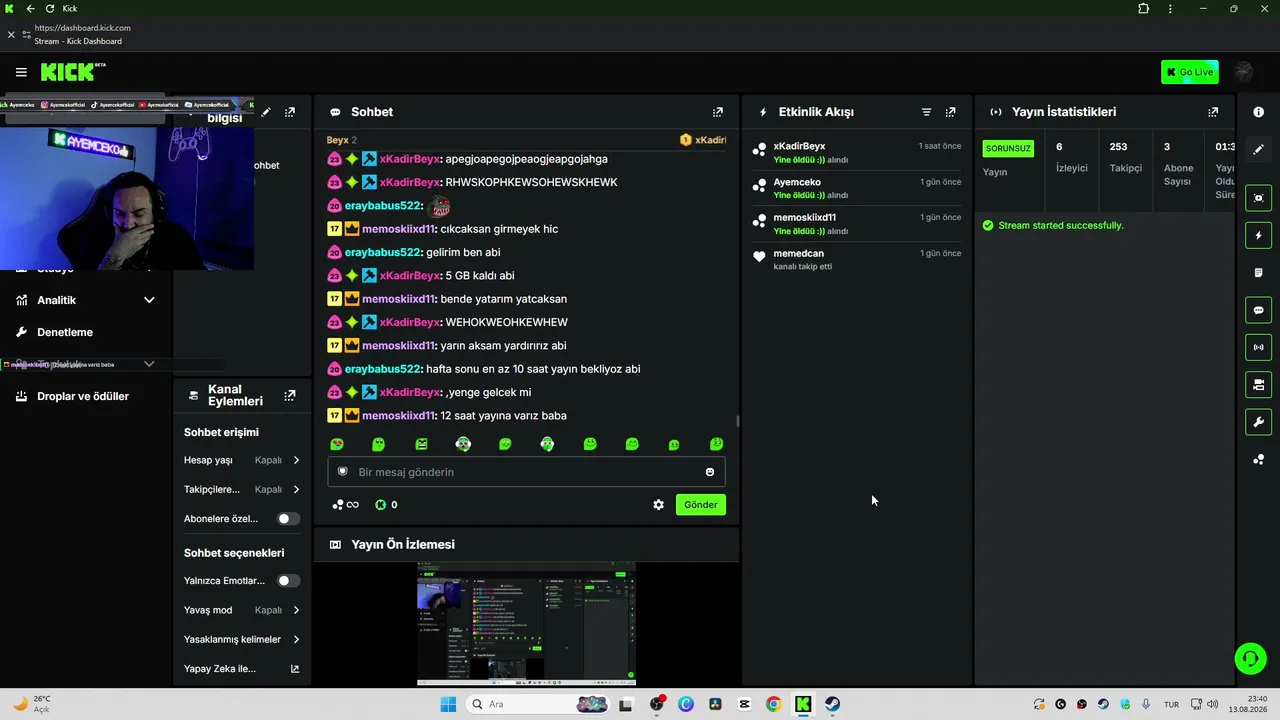Image resolution: width=1280 pixels, height=720 pixels.
Task: Open the Etkinlik Akışı filter options
Action: 926,112
